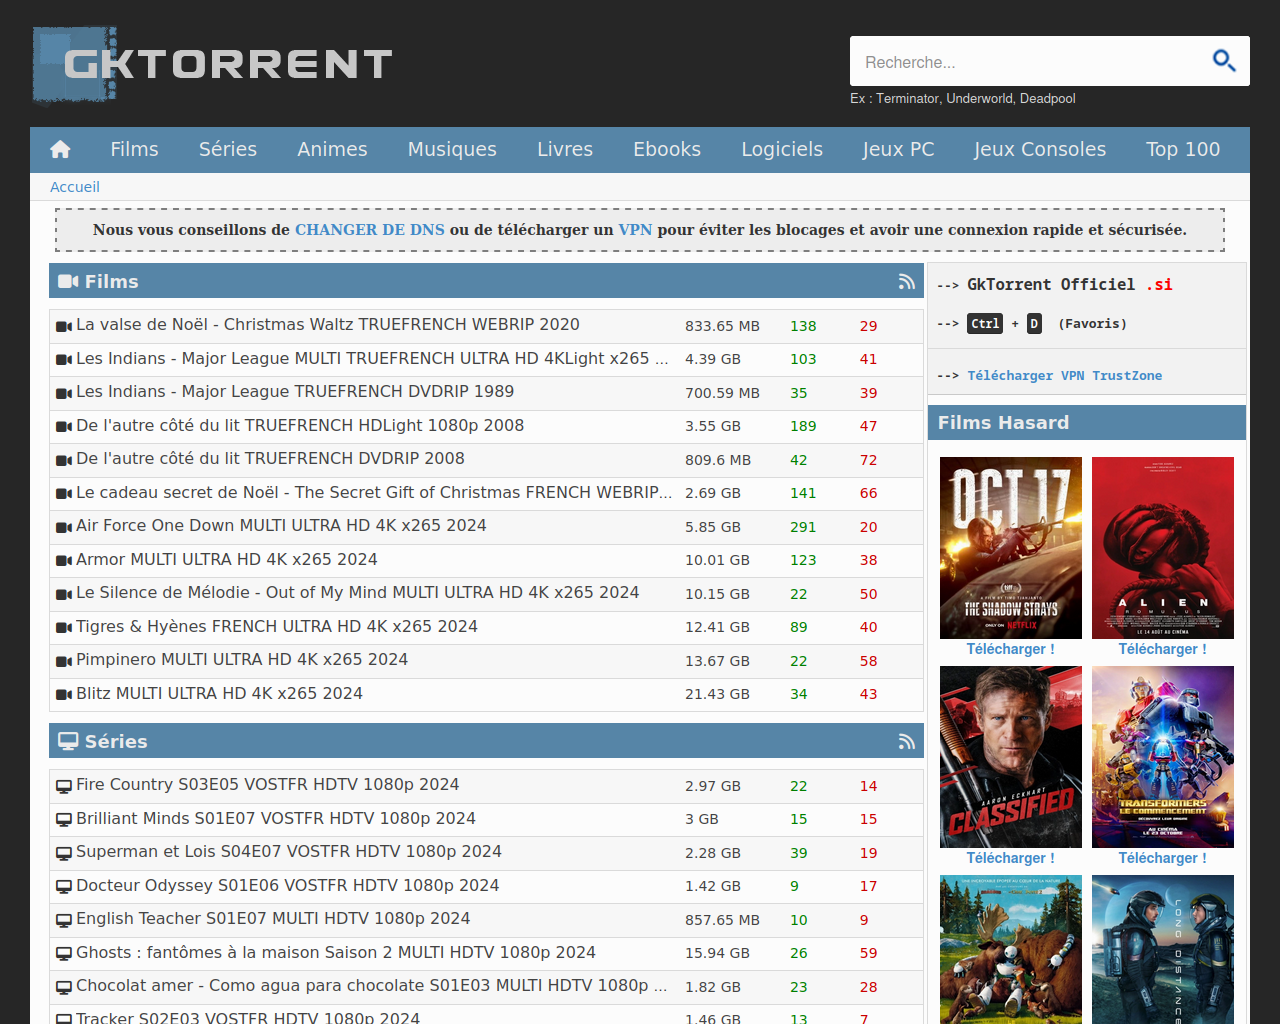1280x1024 pixels.
Task: Open the Animes menu
Action: (332, 149)
